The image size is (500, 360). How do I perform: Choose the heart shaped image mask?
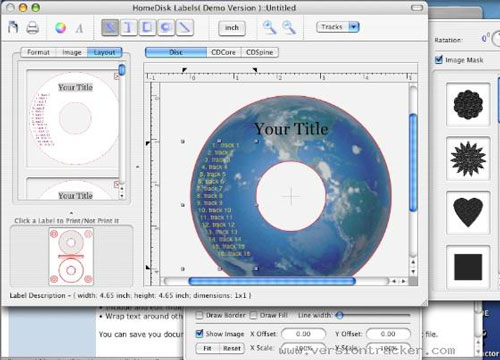tap(468, 212)
